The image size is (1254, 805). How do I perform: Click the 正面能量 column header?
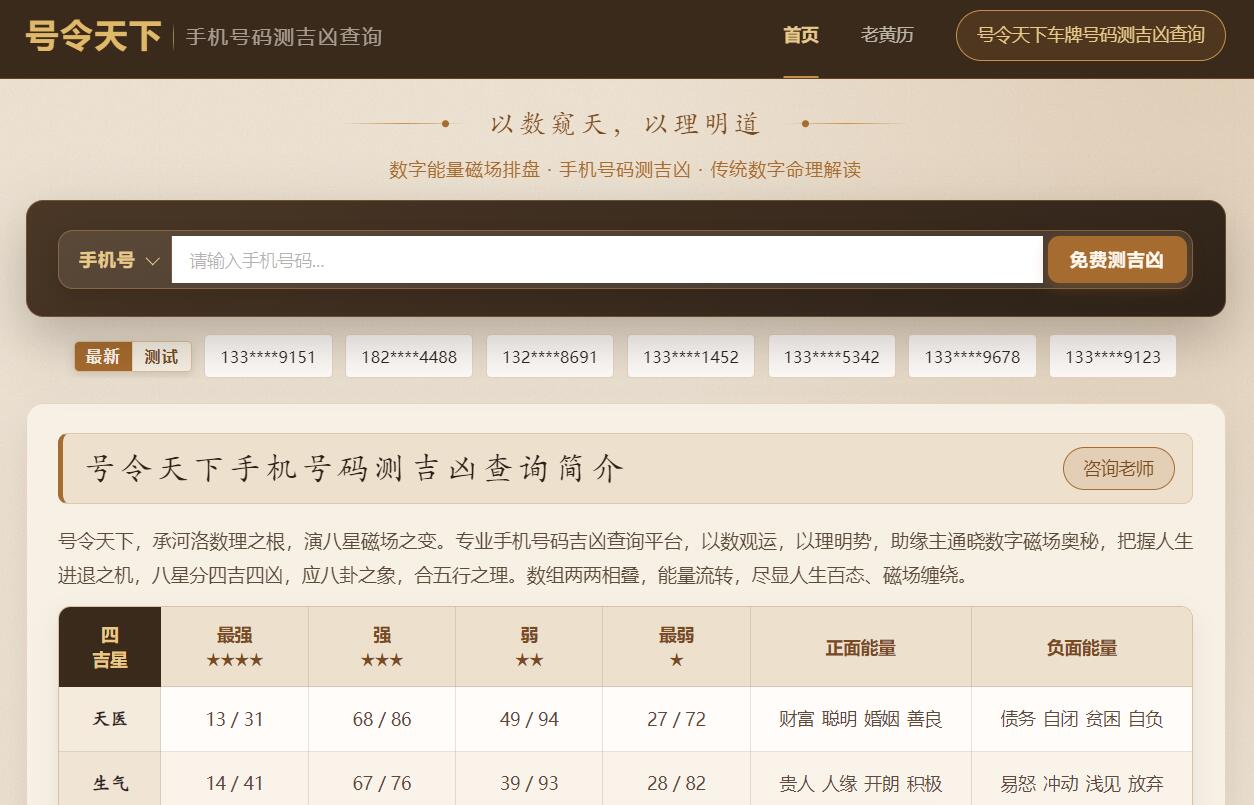861,647
